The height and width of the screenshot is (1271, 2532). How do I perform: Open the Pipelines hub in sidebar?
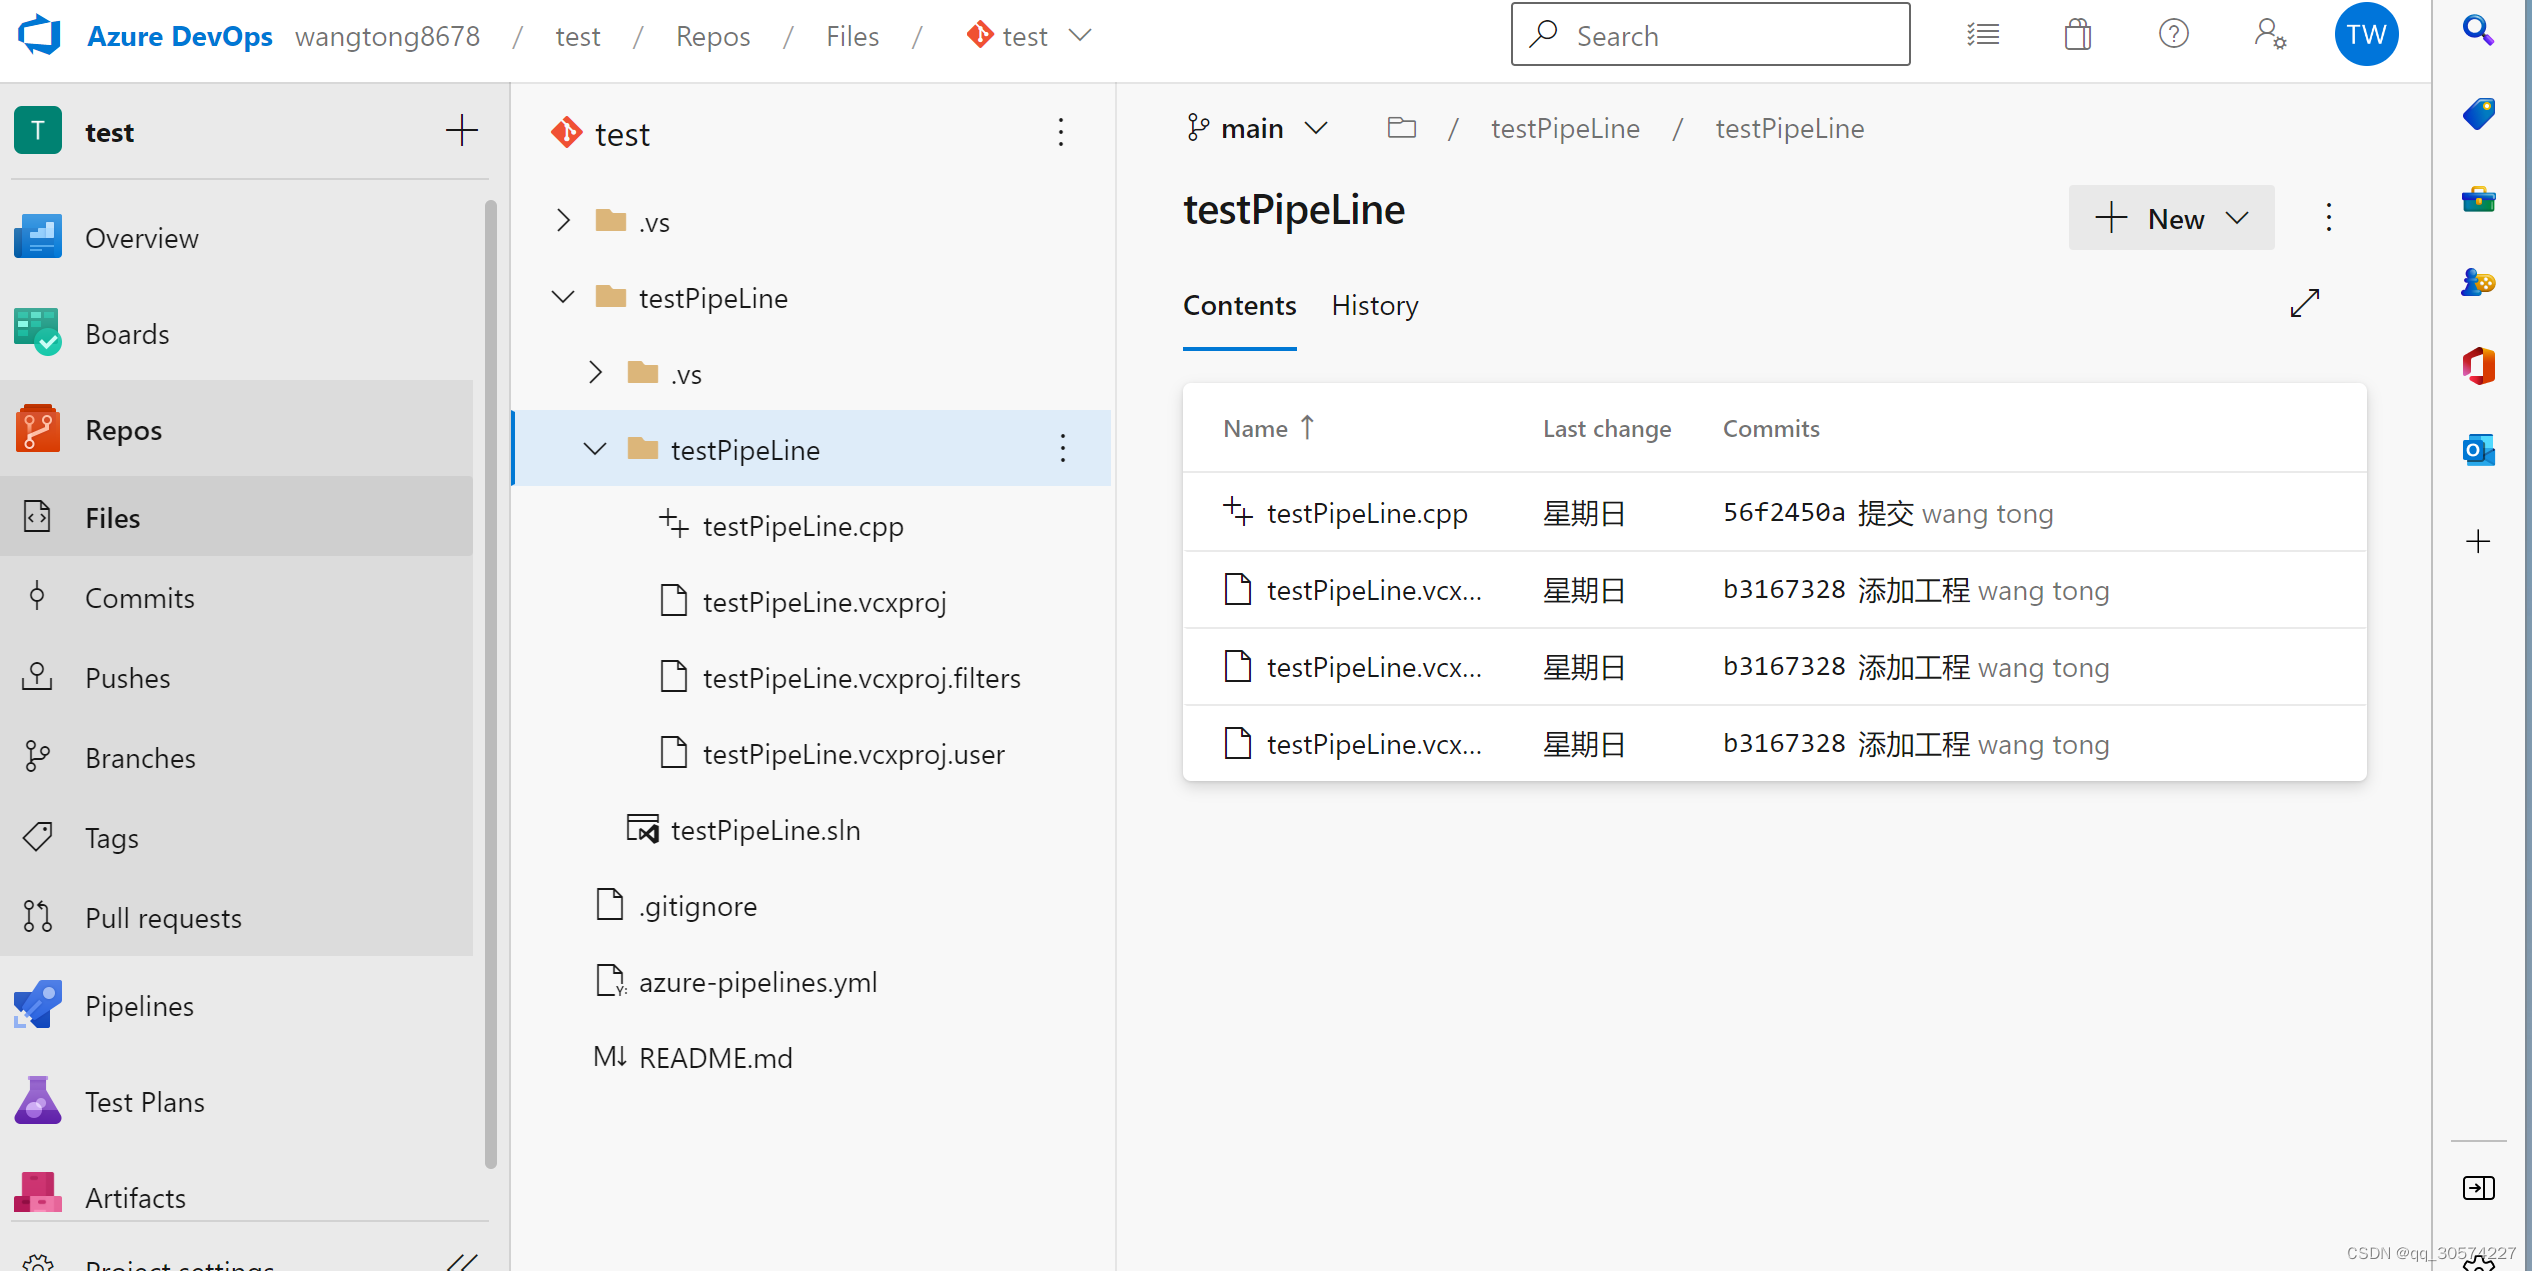[x=139, y=1005]
